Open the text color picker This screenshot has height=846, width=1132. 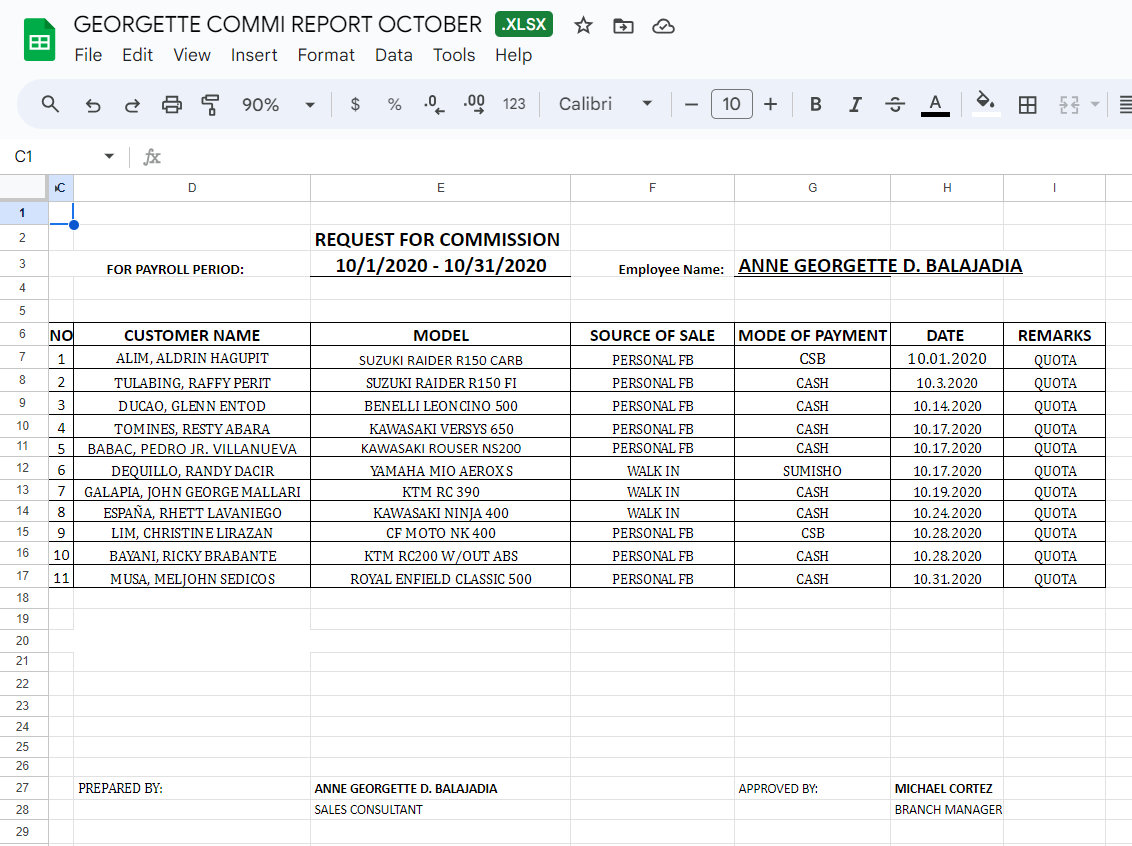[x=935, y=105]
